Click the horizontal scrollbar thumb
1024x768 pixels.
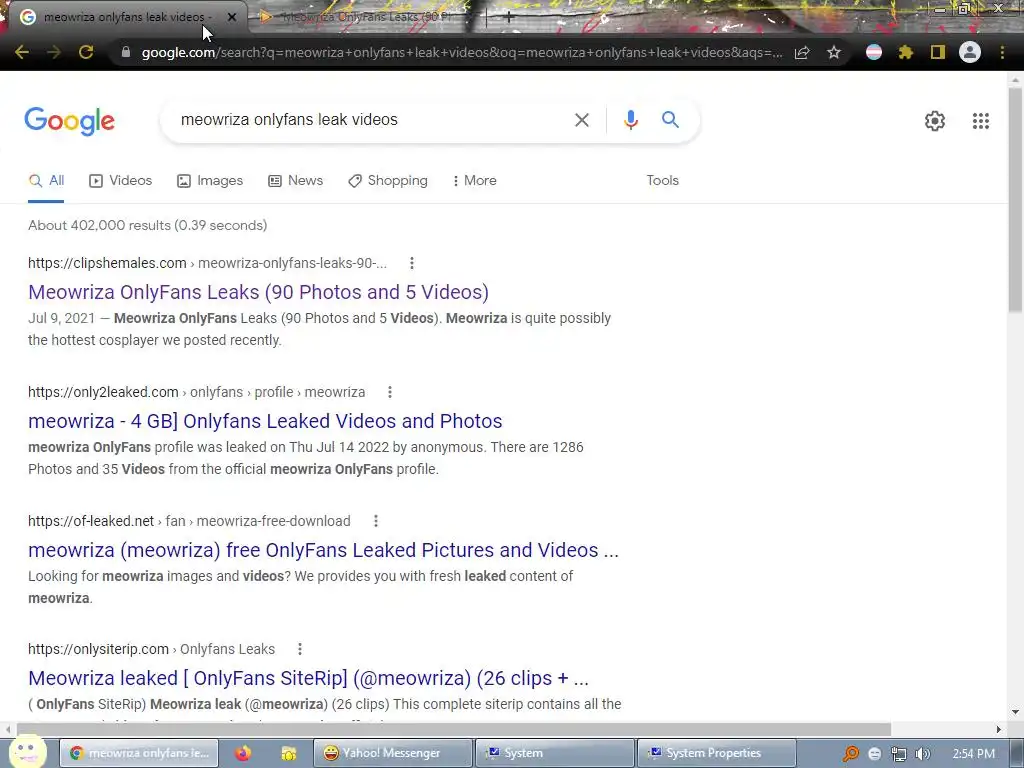[454, 729]
